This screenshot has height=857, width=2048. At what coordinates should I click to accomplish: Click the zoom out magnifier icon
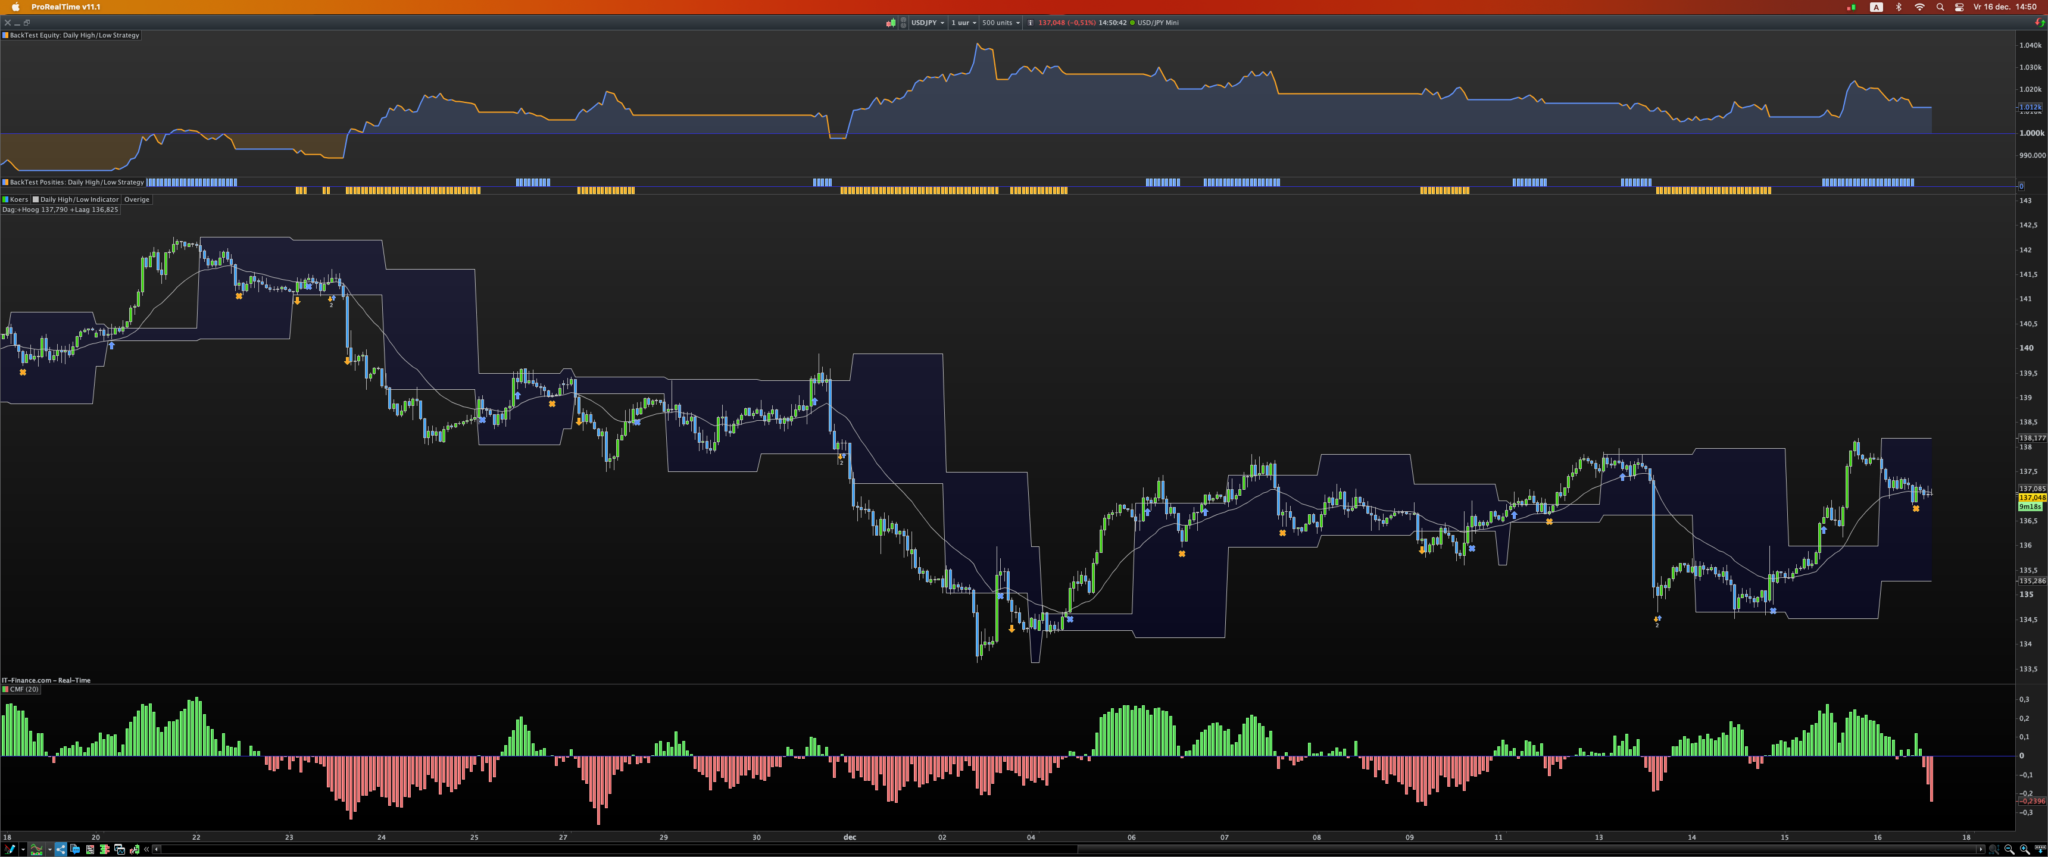pos(2009,849)
